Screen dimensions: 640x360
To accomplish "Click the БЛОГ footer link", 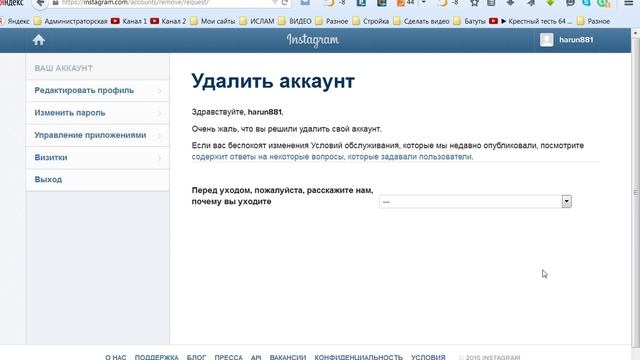I will pyautogui.click(x=196, y=357).
